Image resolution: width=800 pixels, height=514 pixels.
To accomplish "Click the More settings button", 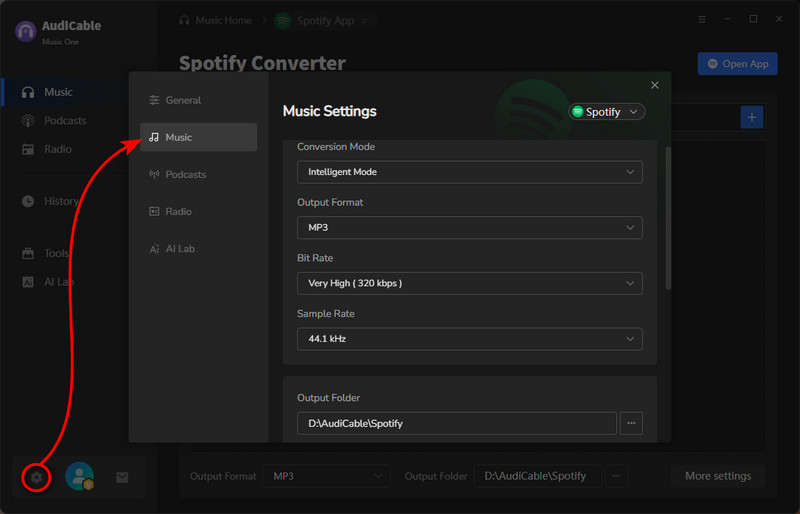I will coord(718,476).
